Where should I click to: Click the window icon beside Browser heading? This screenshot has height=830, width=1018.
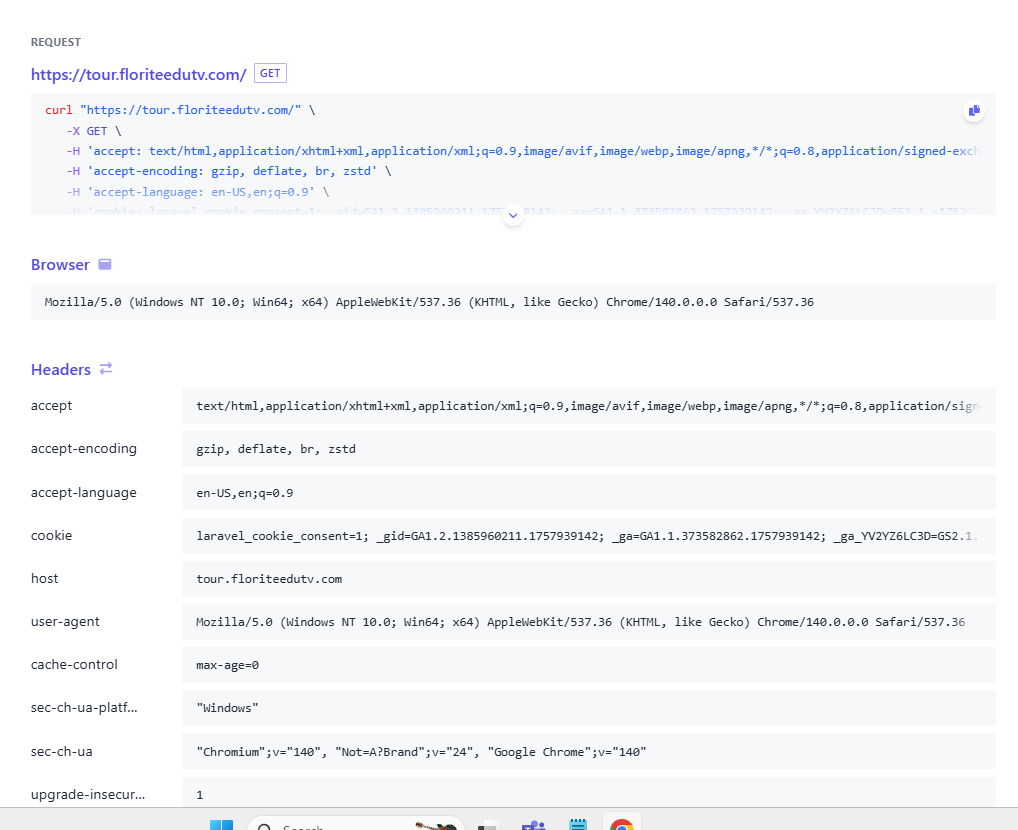pos(105,265)
